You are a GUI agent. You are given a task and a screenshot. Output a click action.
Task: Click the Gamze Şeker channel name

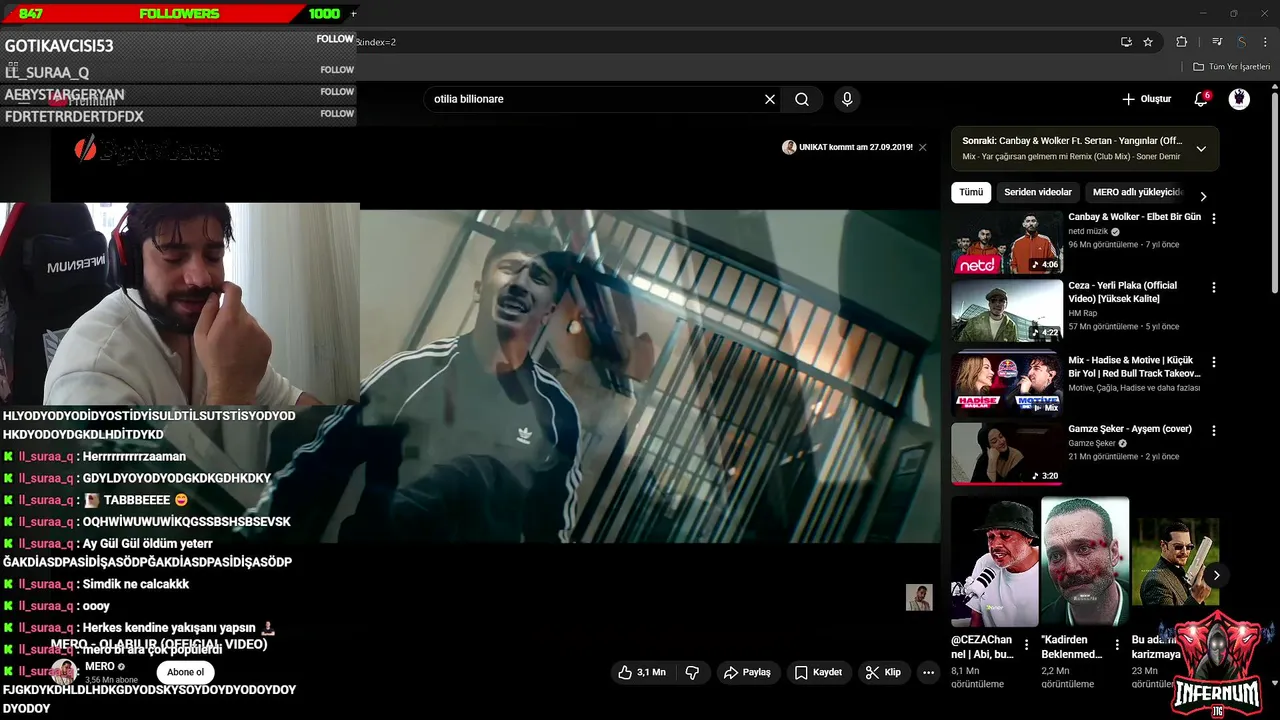[1091, 443]
